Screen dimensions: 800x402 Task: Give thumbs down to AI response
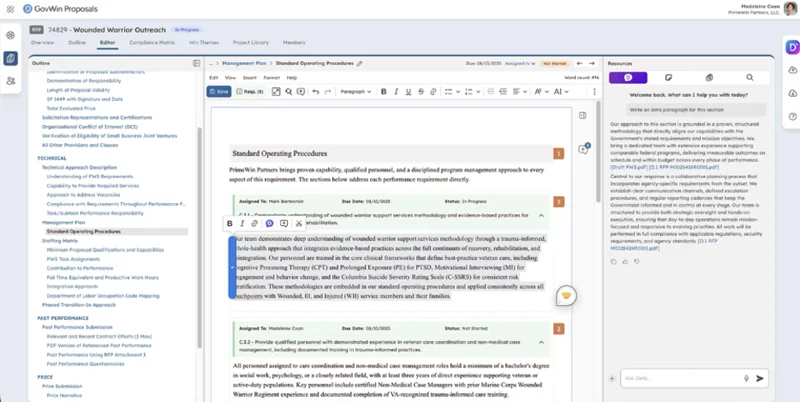coord(636,262)
